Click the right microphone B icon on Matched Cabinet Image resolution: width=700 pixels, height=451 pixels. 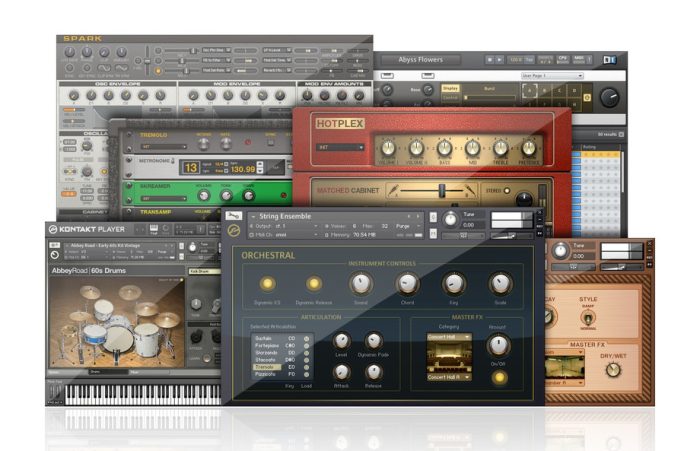click(x=469, y=191)
